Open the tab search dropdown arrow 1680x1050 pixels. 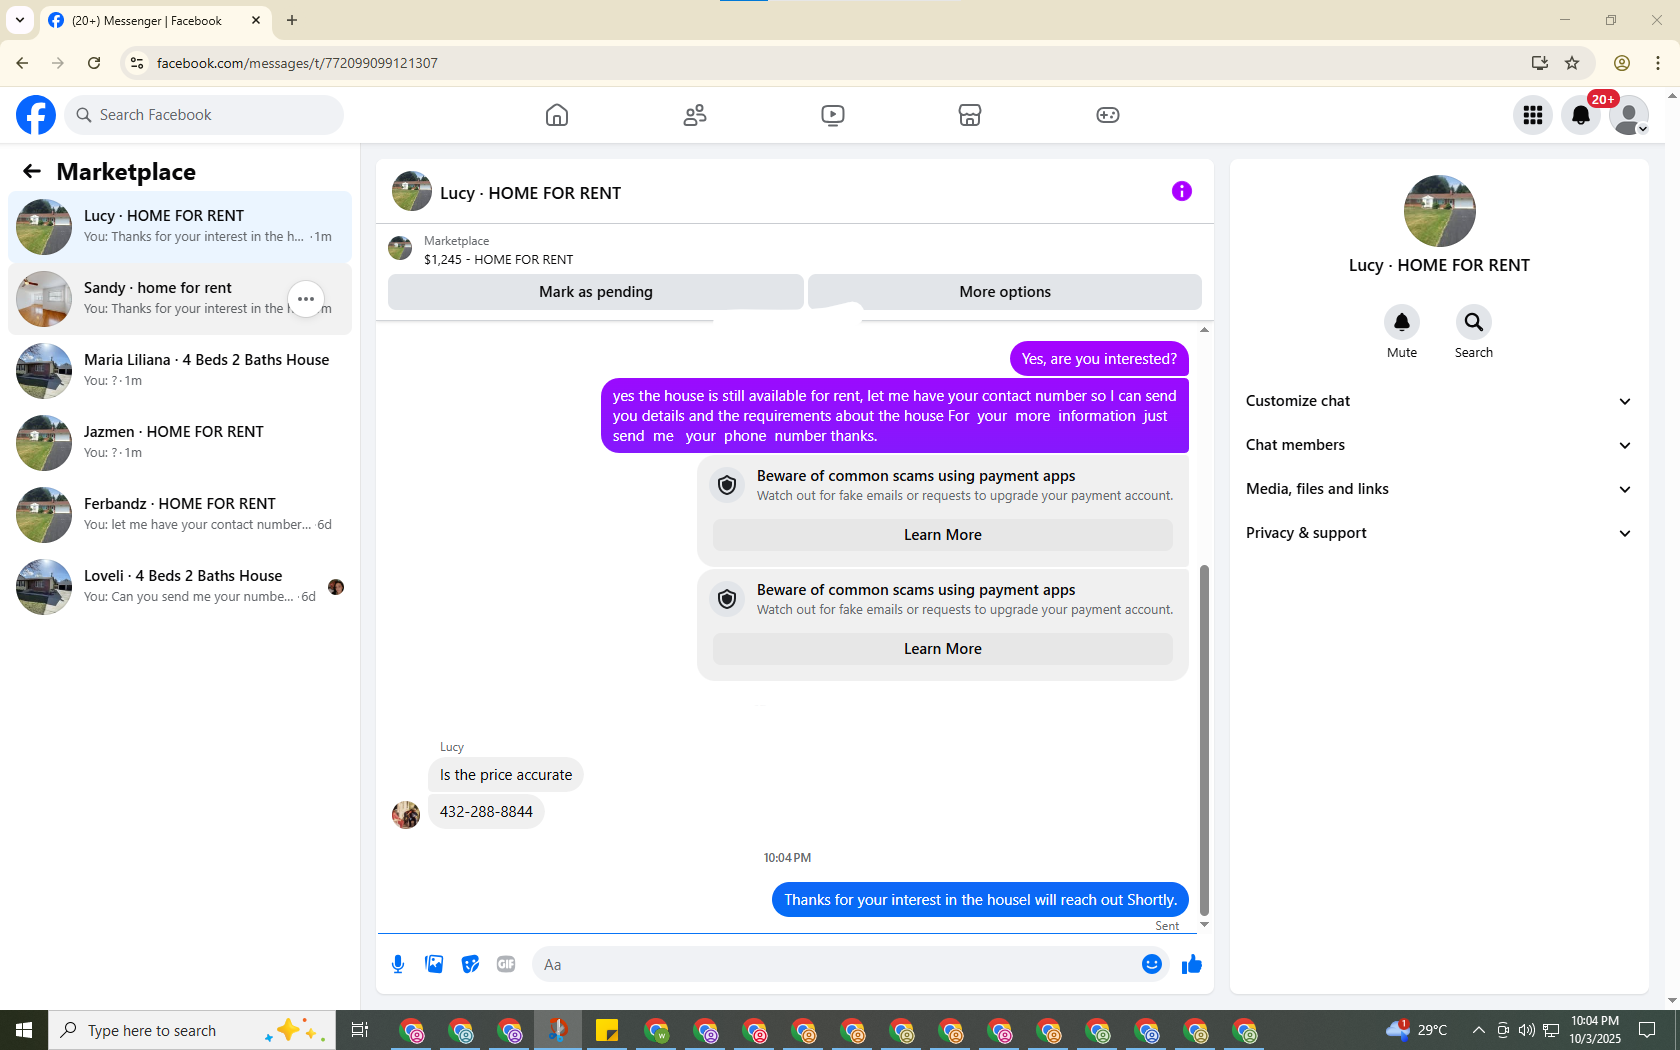[20, 20]
